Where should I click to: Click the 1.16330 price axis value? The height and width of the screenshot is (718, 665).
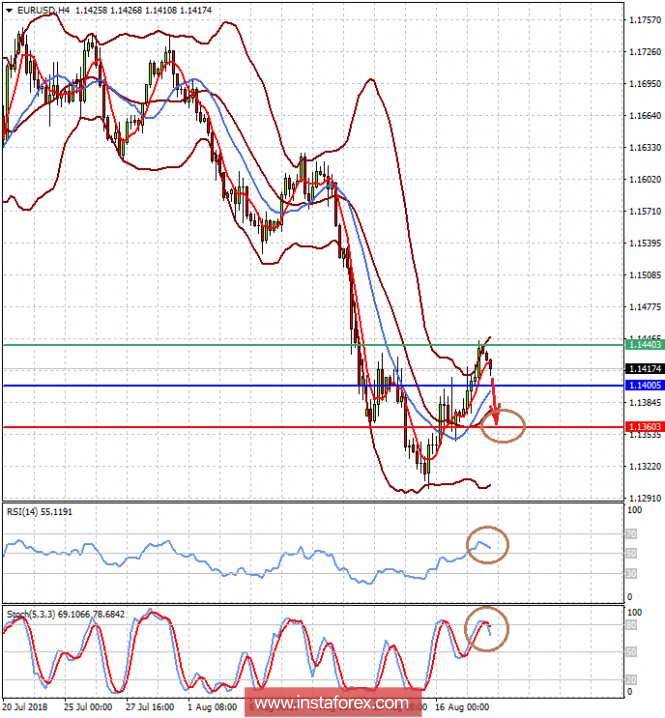pos(645,147)
